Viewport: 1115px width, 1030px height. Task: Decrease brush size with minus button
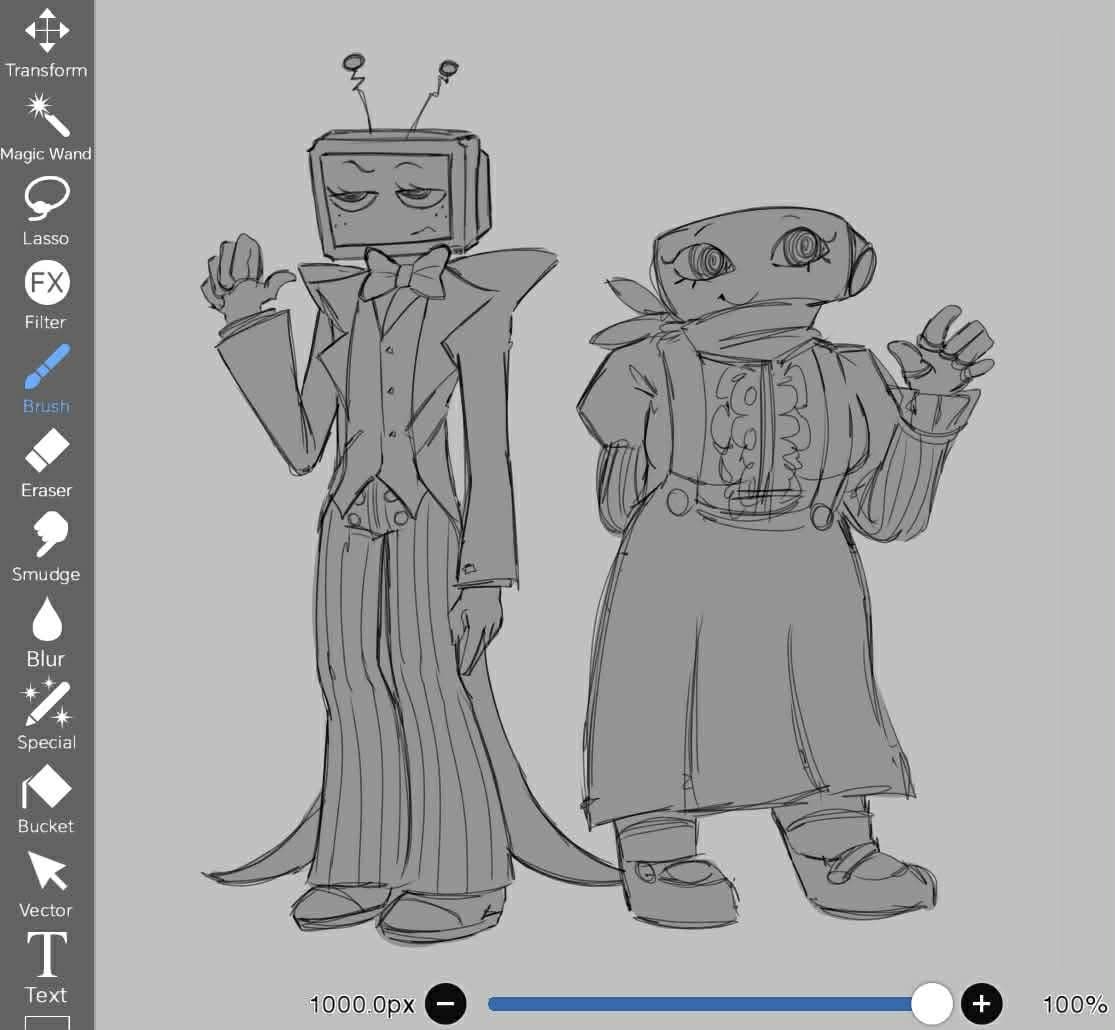point(446,1004)
